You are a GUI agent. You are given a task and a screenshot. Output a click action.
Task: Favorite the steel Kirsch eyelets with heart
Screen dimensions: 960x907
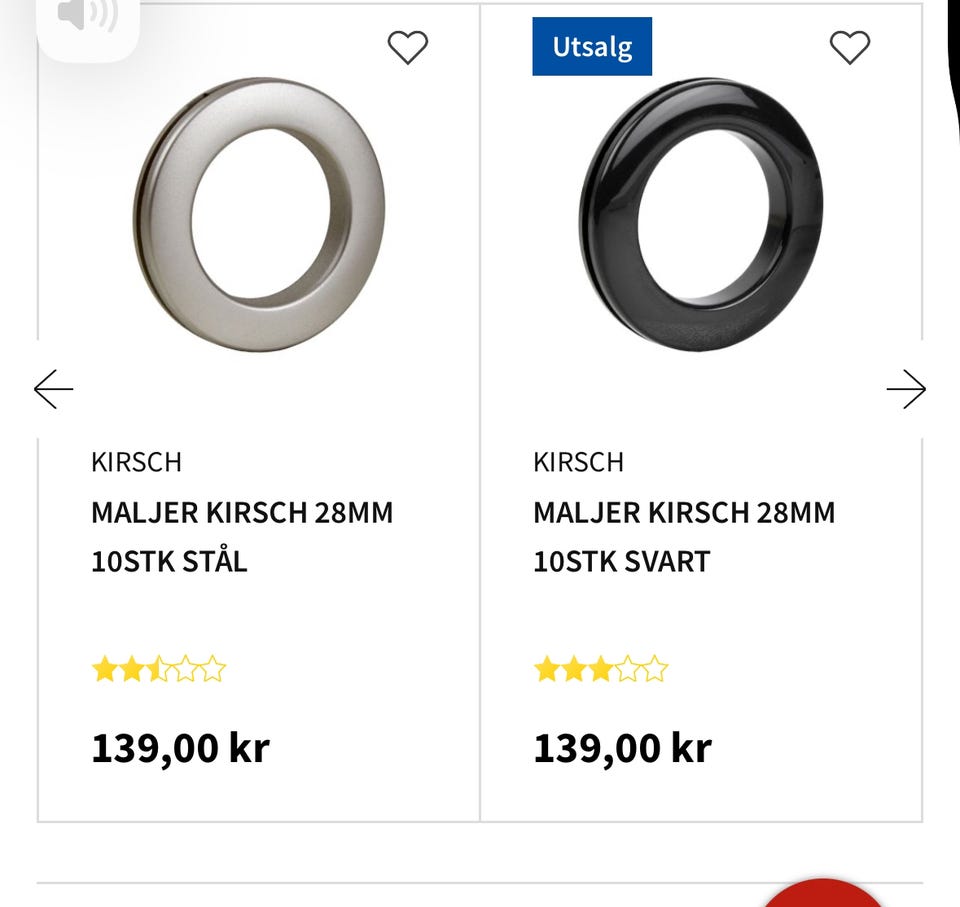click(x=408, y=47)
